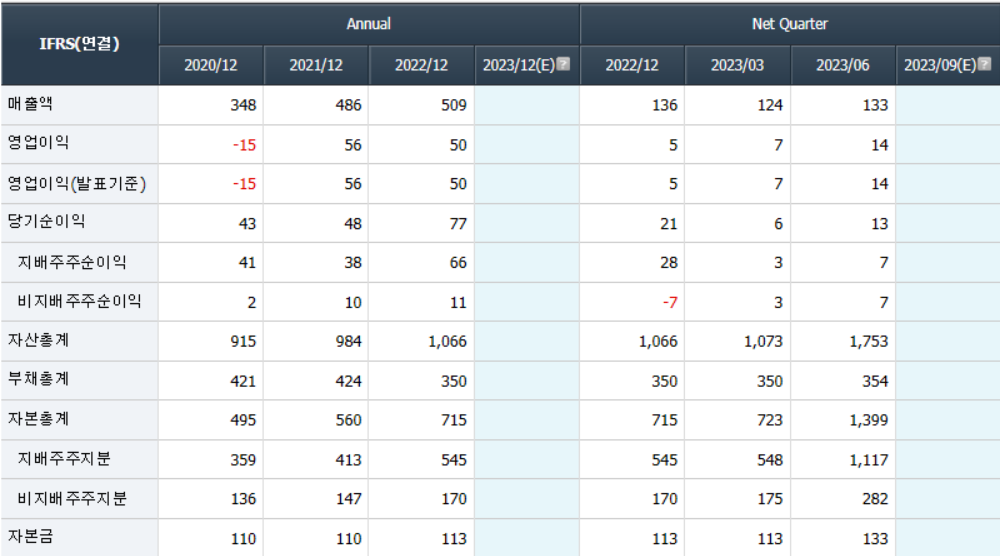Click 자산총계 value 984
1000x556 pixels.
(x=348, y=342)
